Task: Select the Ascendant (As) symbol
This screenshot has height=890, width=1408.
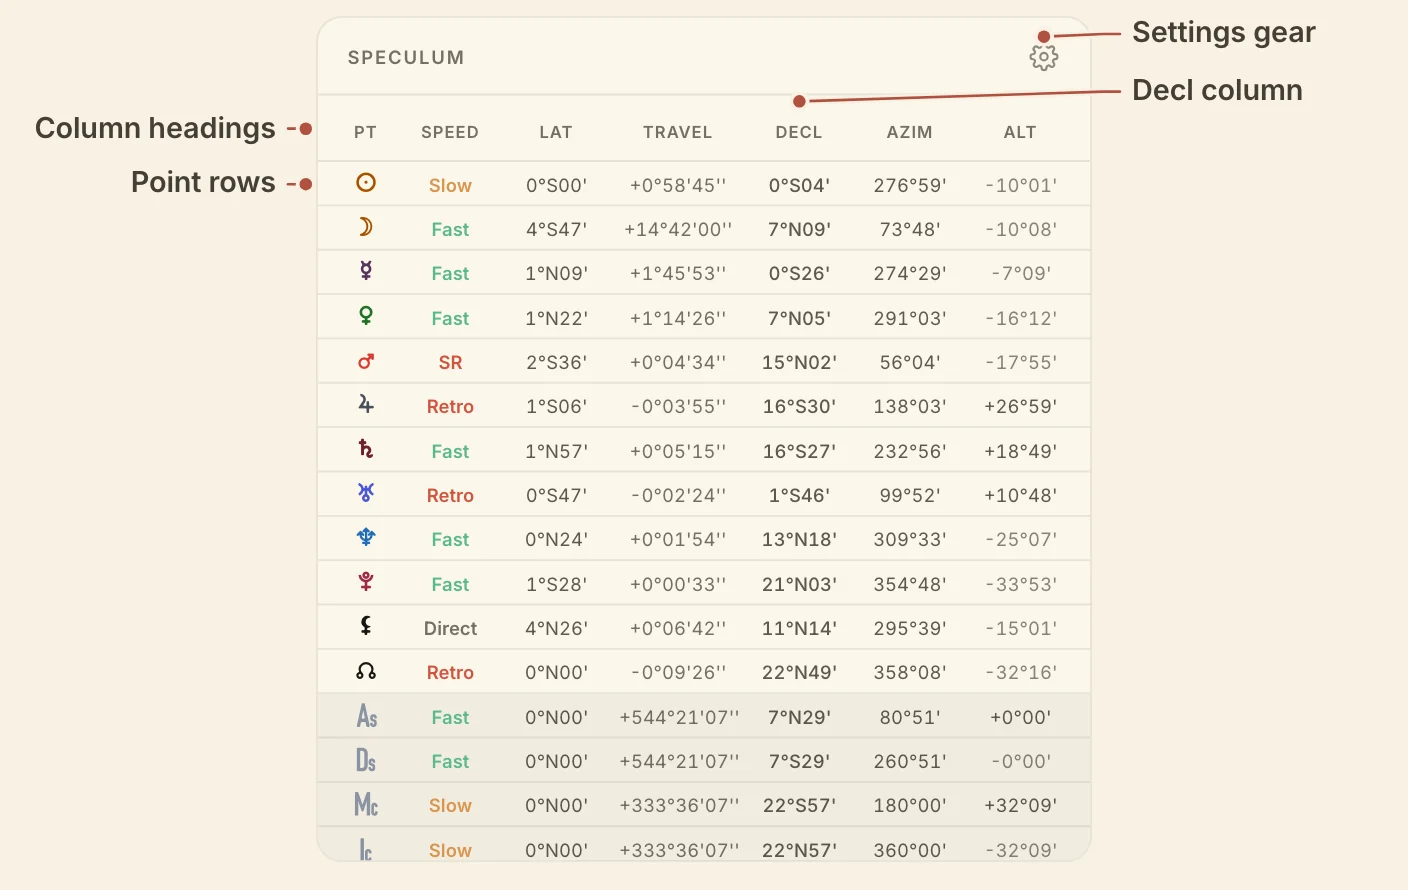Action: point(367,716)
